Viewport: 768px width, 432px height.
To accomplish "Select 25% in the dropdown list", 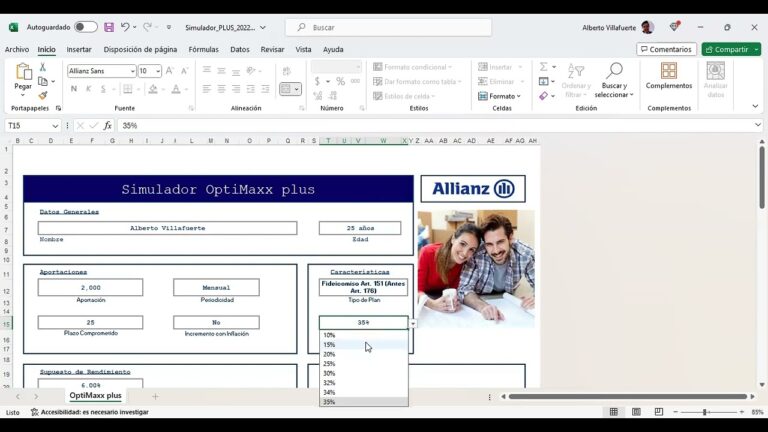I will pyautogui.click(x=363, y=364).
